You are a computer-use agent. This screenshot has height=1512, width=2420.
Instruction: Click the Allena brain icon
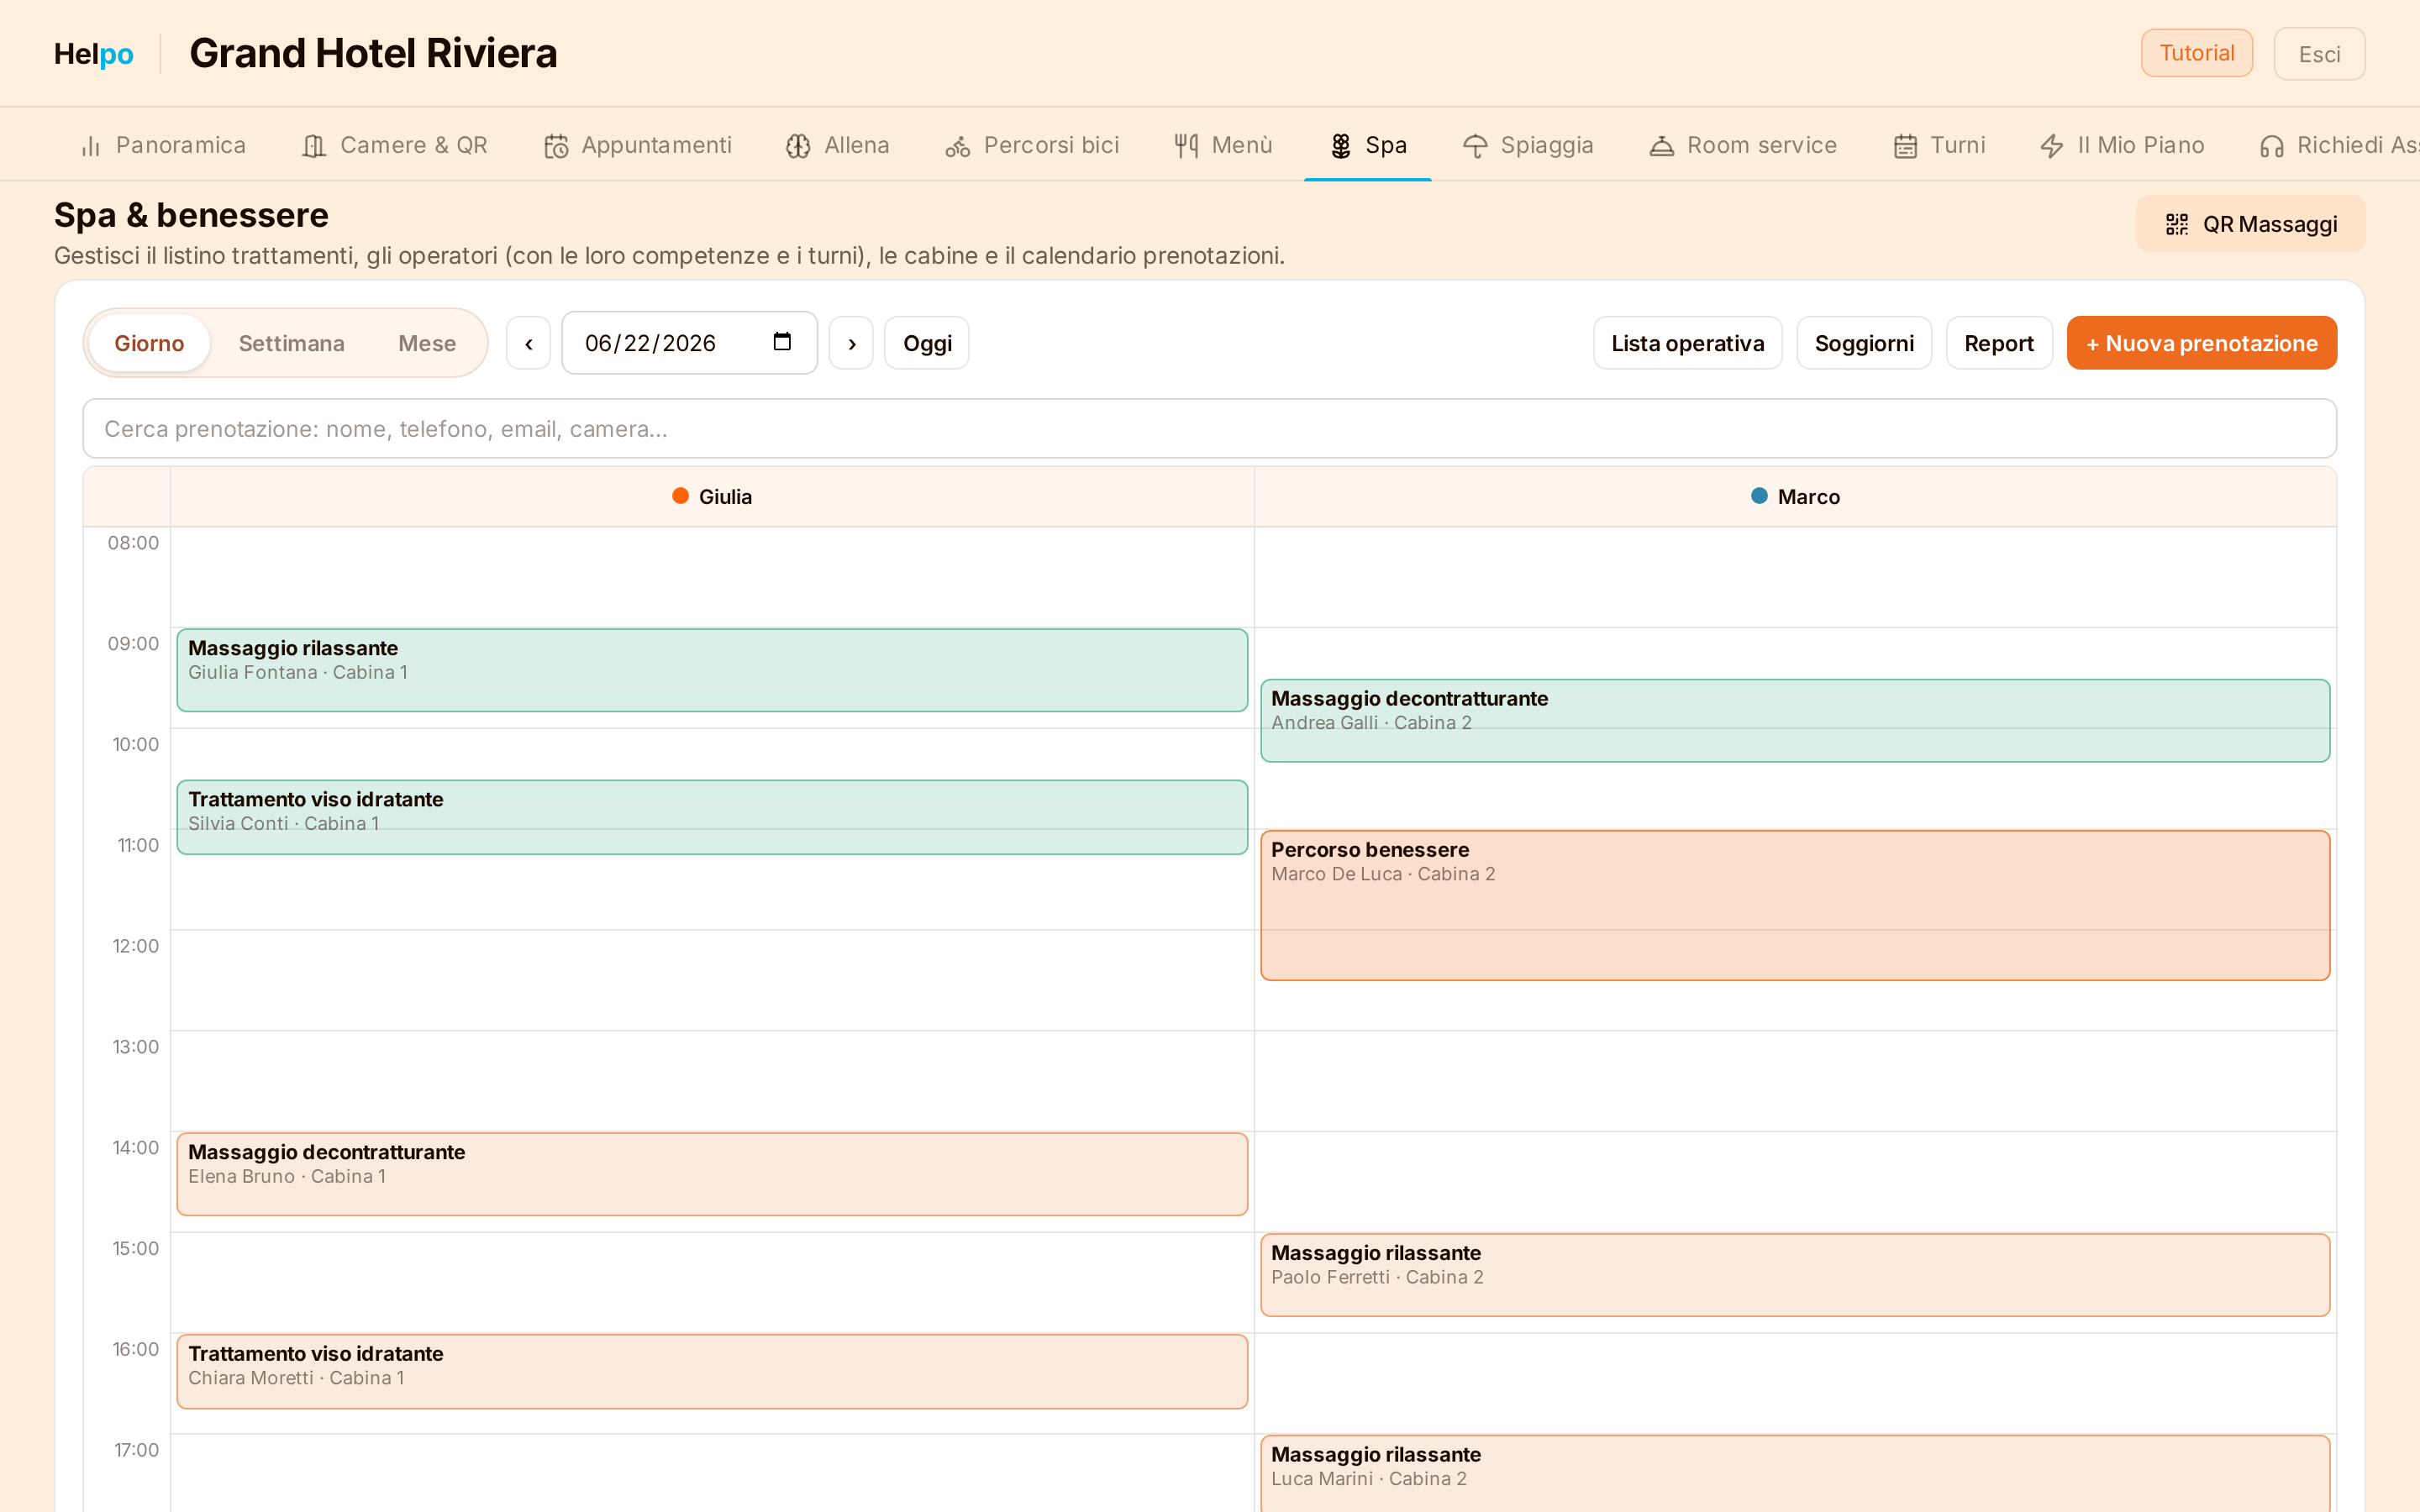coord(798,146)
